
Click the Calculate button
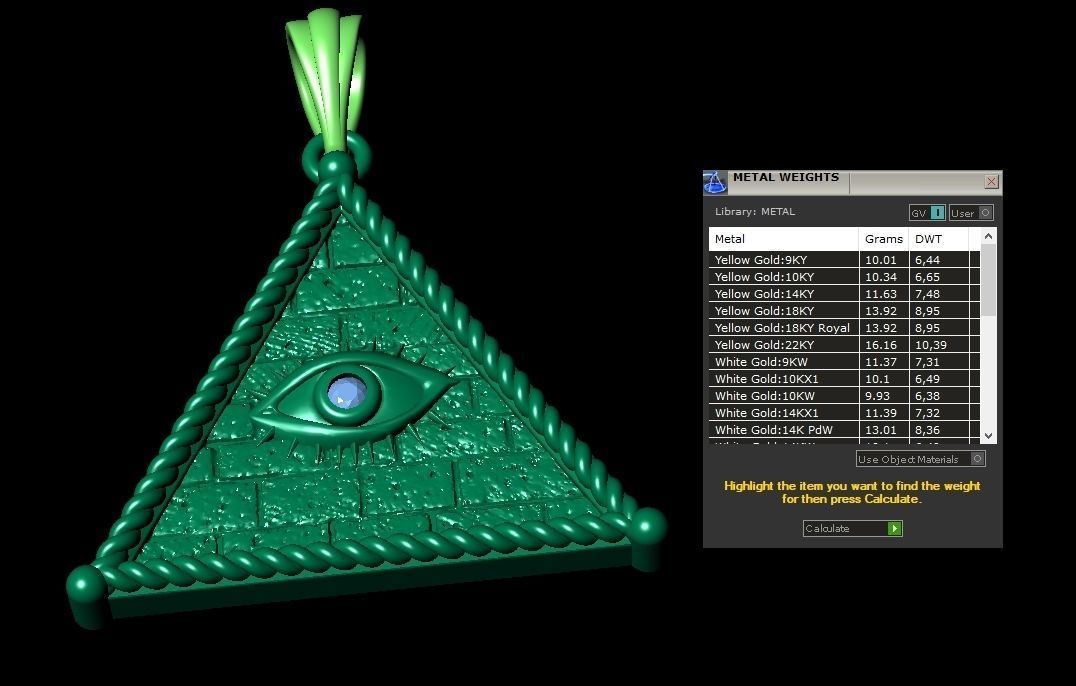pos(852,528)
